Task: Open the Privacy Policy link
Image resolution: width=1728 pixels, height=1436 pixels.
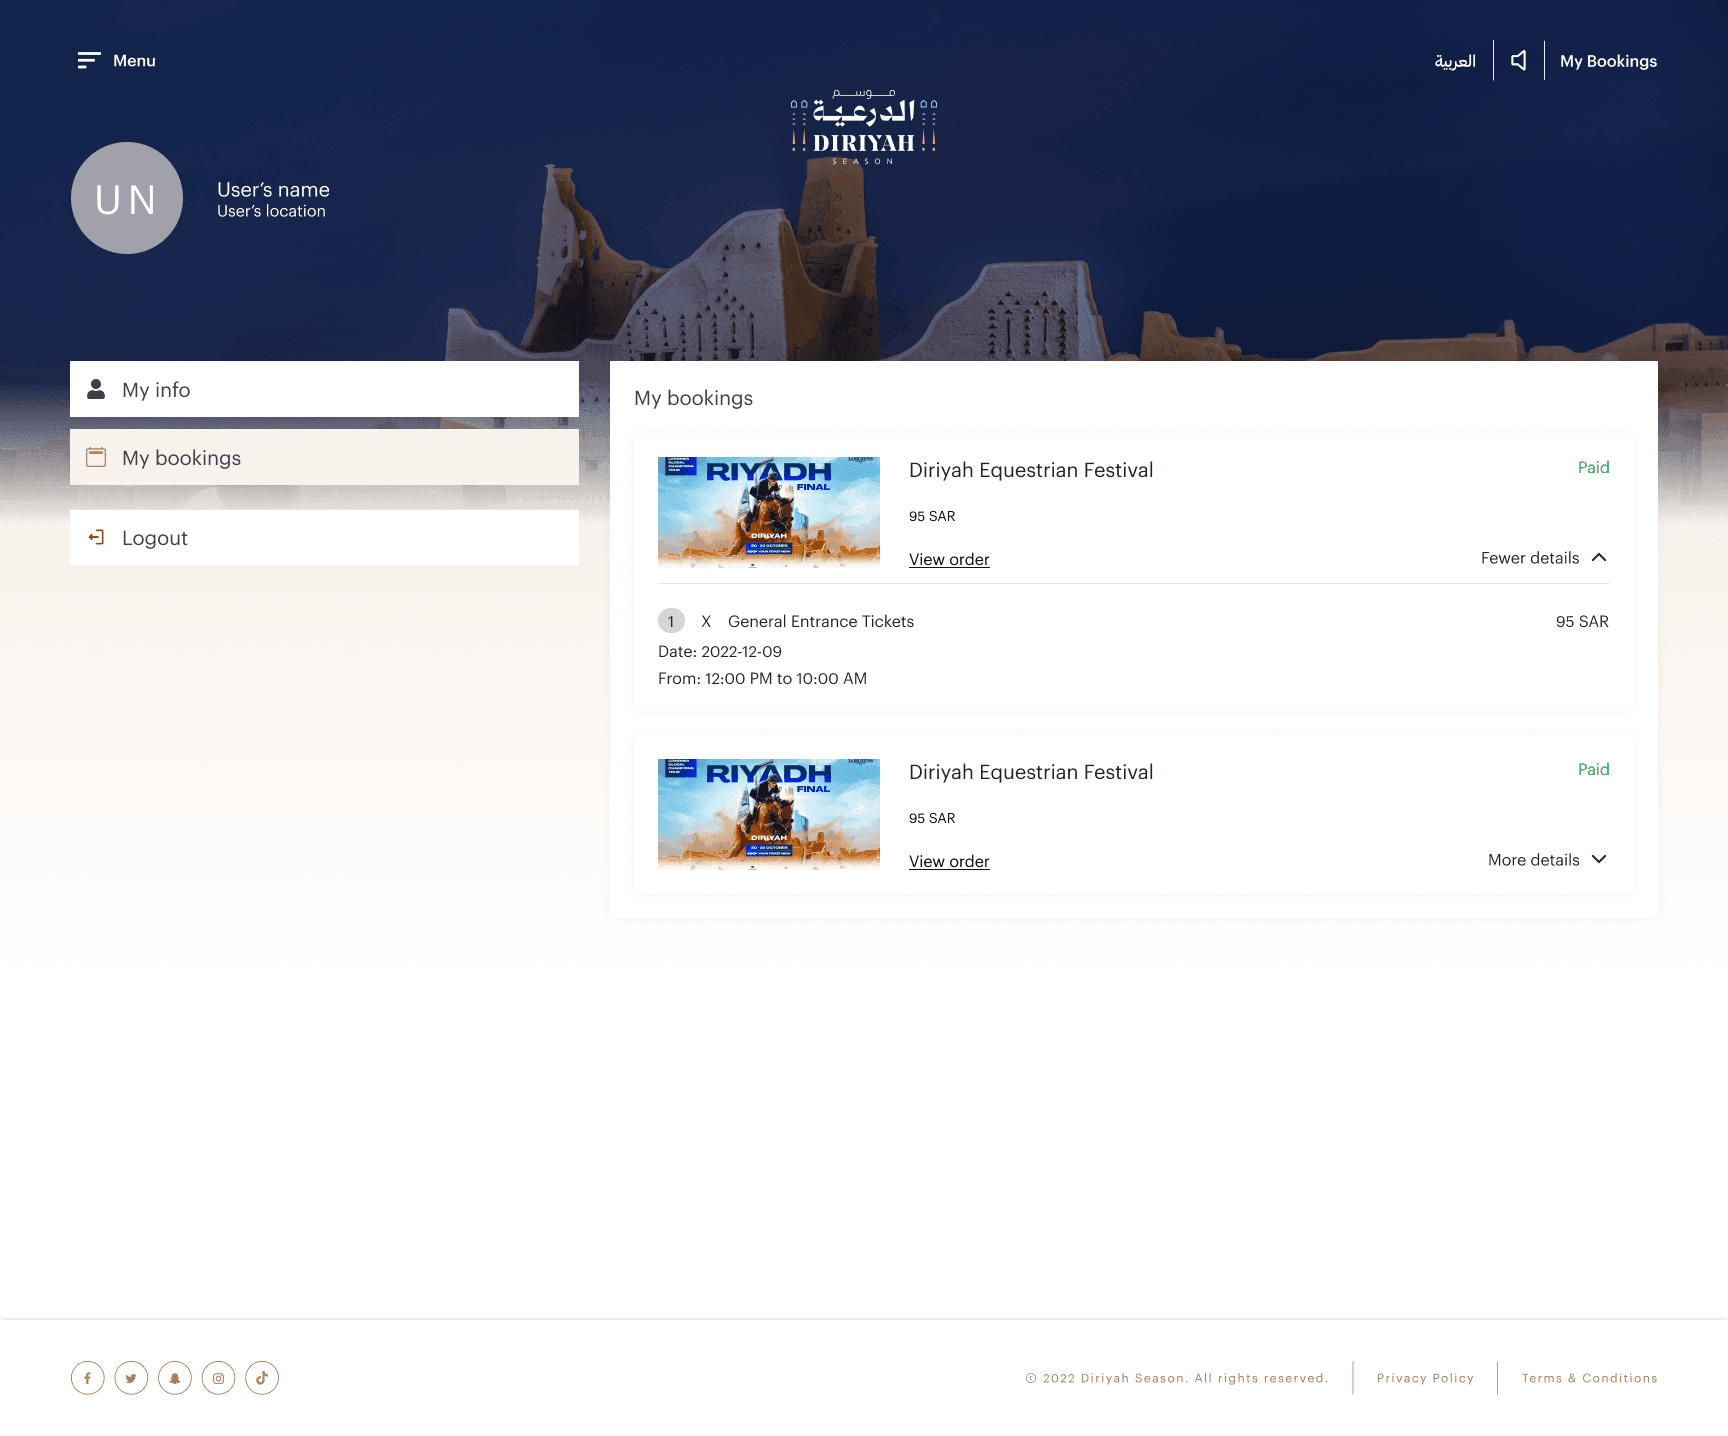Action: 1425,1378
